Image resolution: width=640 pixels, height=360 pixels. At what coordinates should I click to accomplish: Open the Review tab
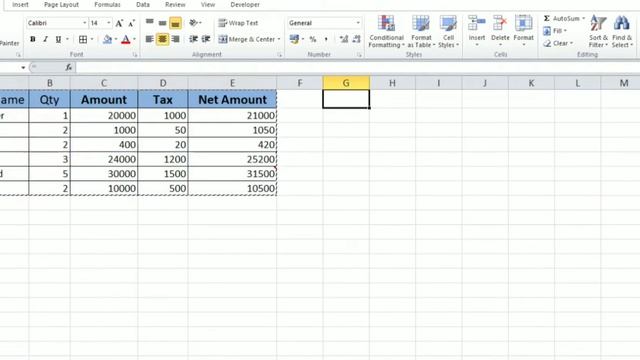(x=175, y=5)
